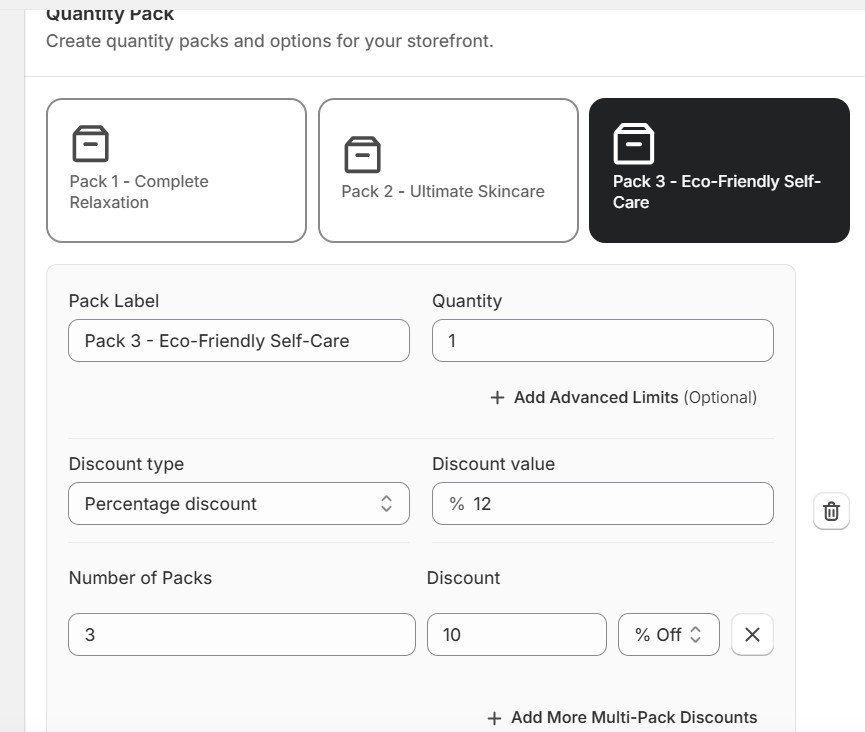
Task: Click the chevron arrows in the Percentage discount selector
Action: (387, 504)
